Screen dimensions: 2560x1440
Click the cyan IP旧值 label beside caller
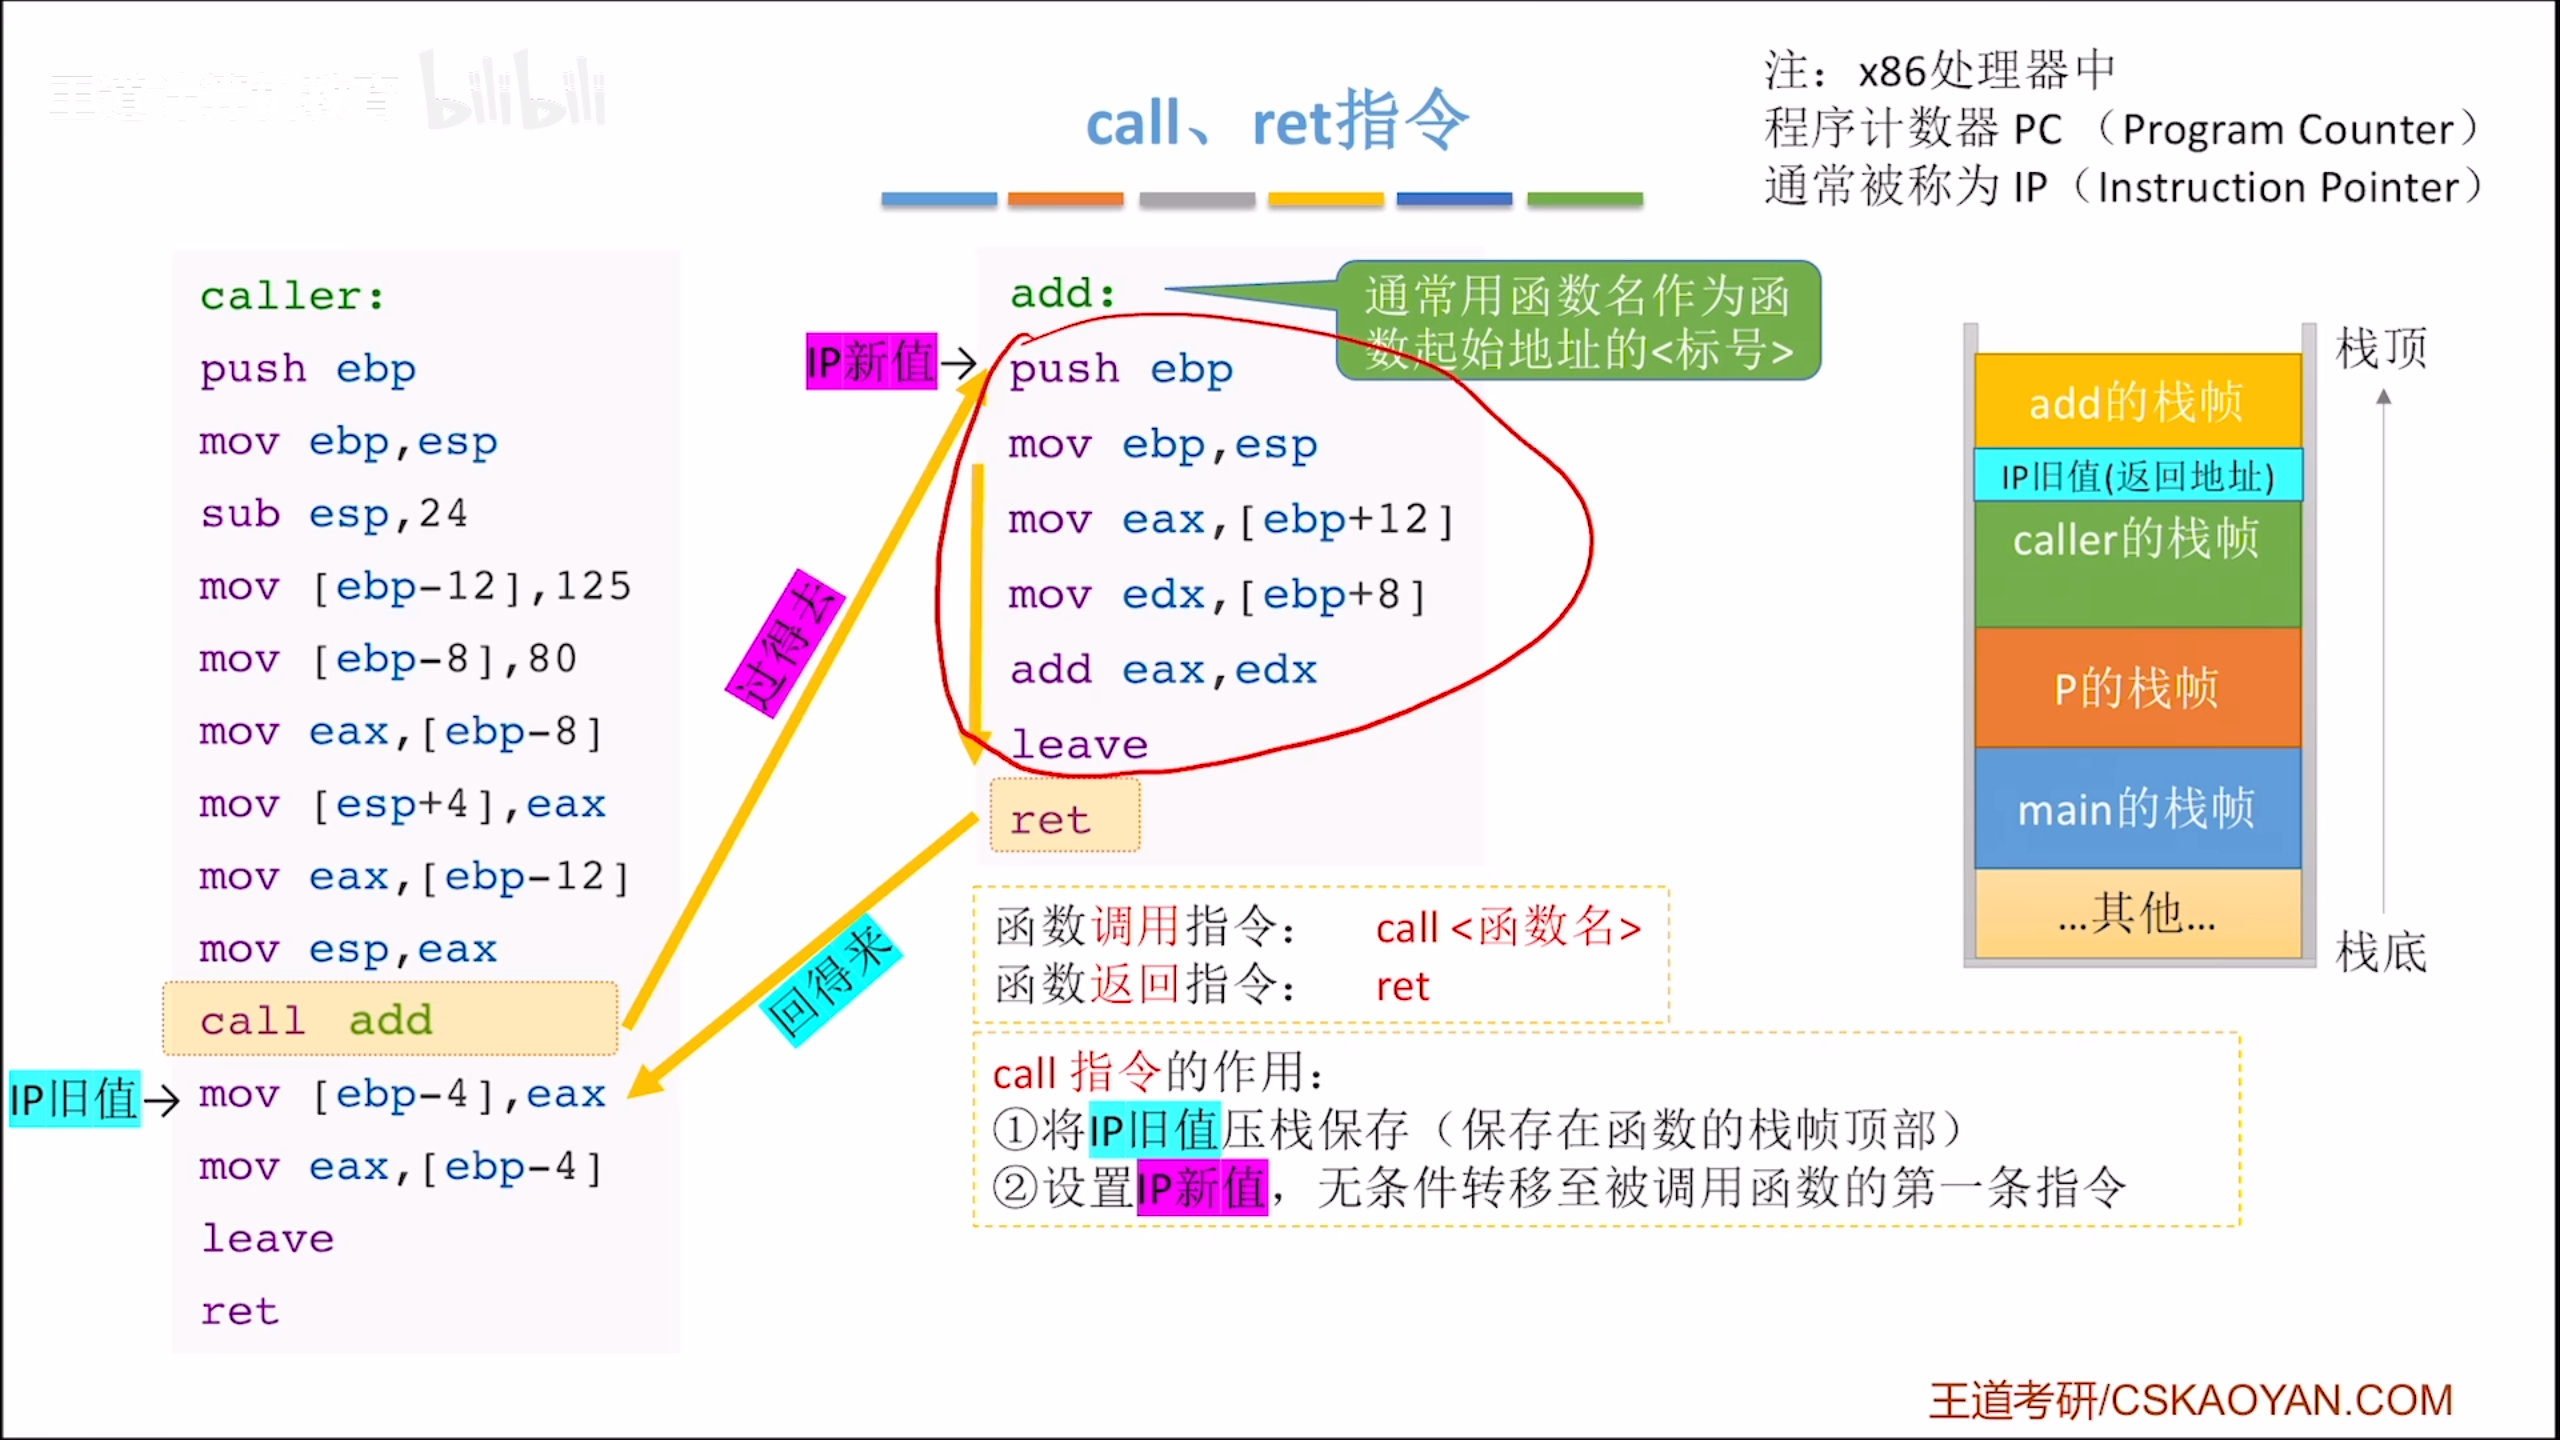[74, 1099]
